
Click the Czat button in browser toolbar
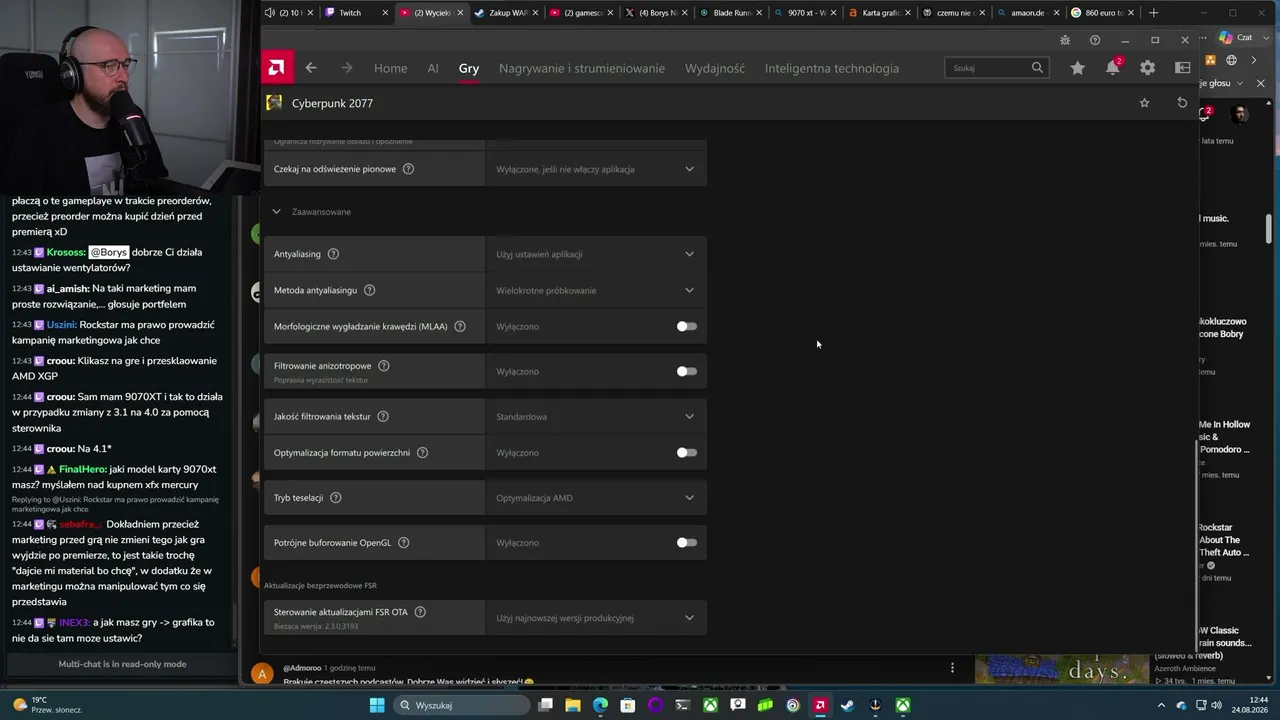click(x=1235, y=38)
